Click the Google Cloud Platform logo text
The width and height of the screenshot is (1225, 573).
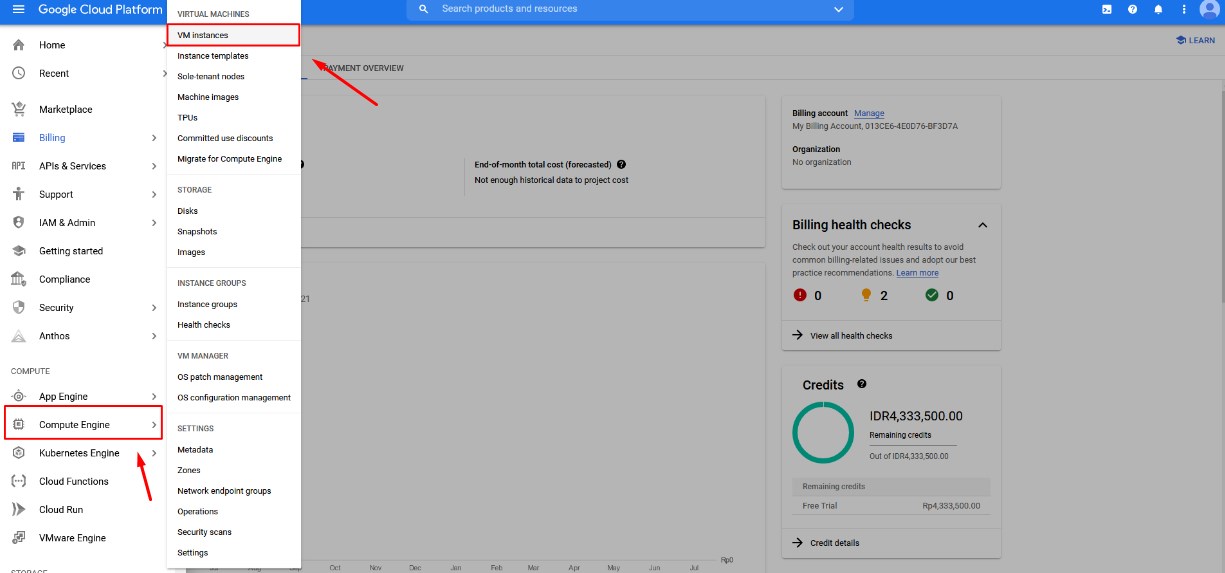(x=100, y=9)
